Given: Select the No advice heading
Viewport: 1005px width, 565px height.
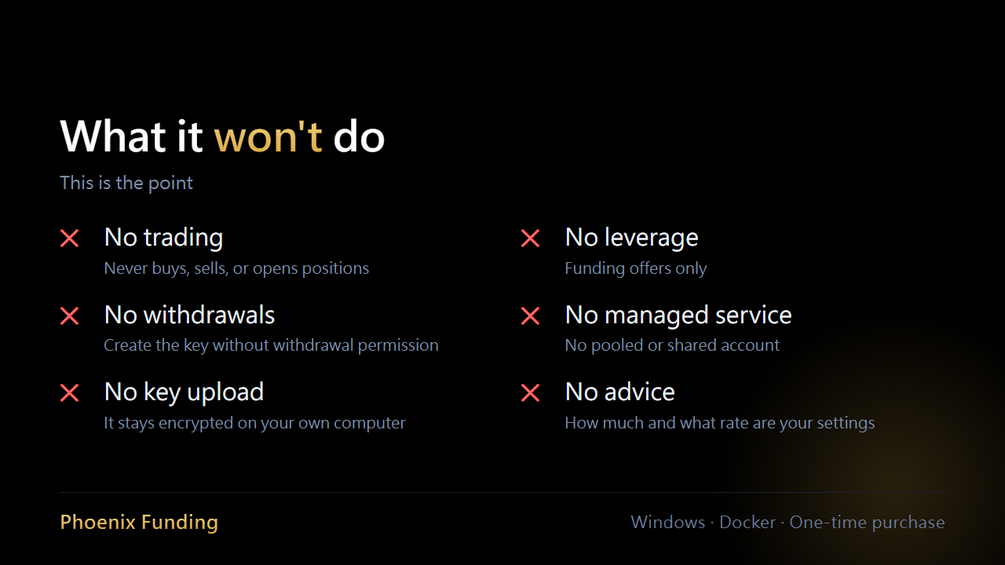Looking at the screenshot, I should coord(620,392).
